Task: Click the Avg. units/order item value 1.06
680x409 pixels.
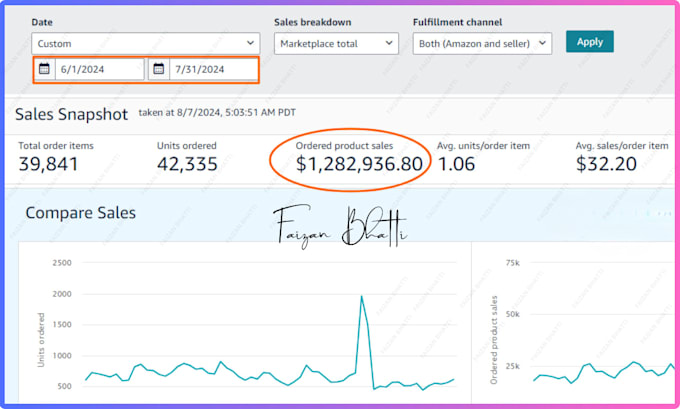Action: [x=456, y=164]
